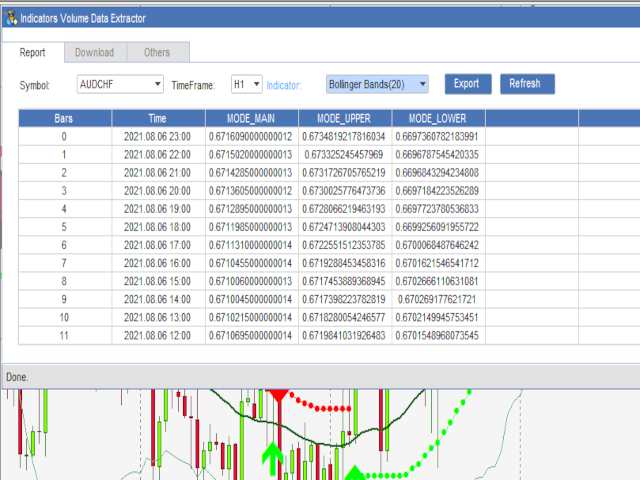Select time cell 2021.08.06 20:00

pos(158,191)
